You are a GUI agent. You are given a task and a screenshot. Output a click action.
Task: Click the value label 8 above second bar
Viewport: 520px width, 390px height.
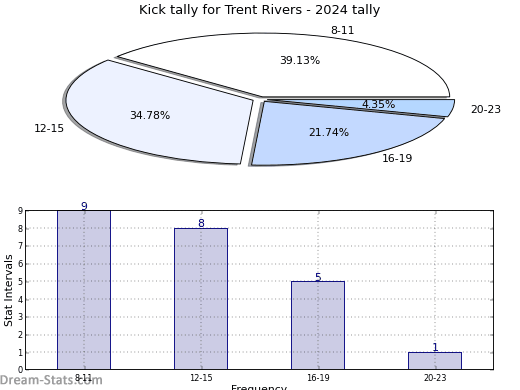click(x=201, y=223)
